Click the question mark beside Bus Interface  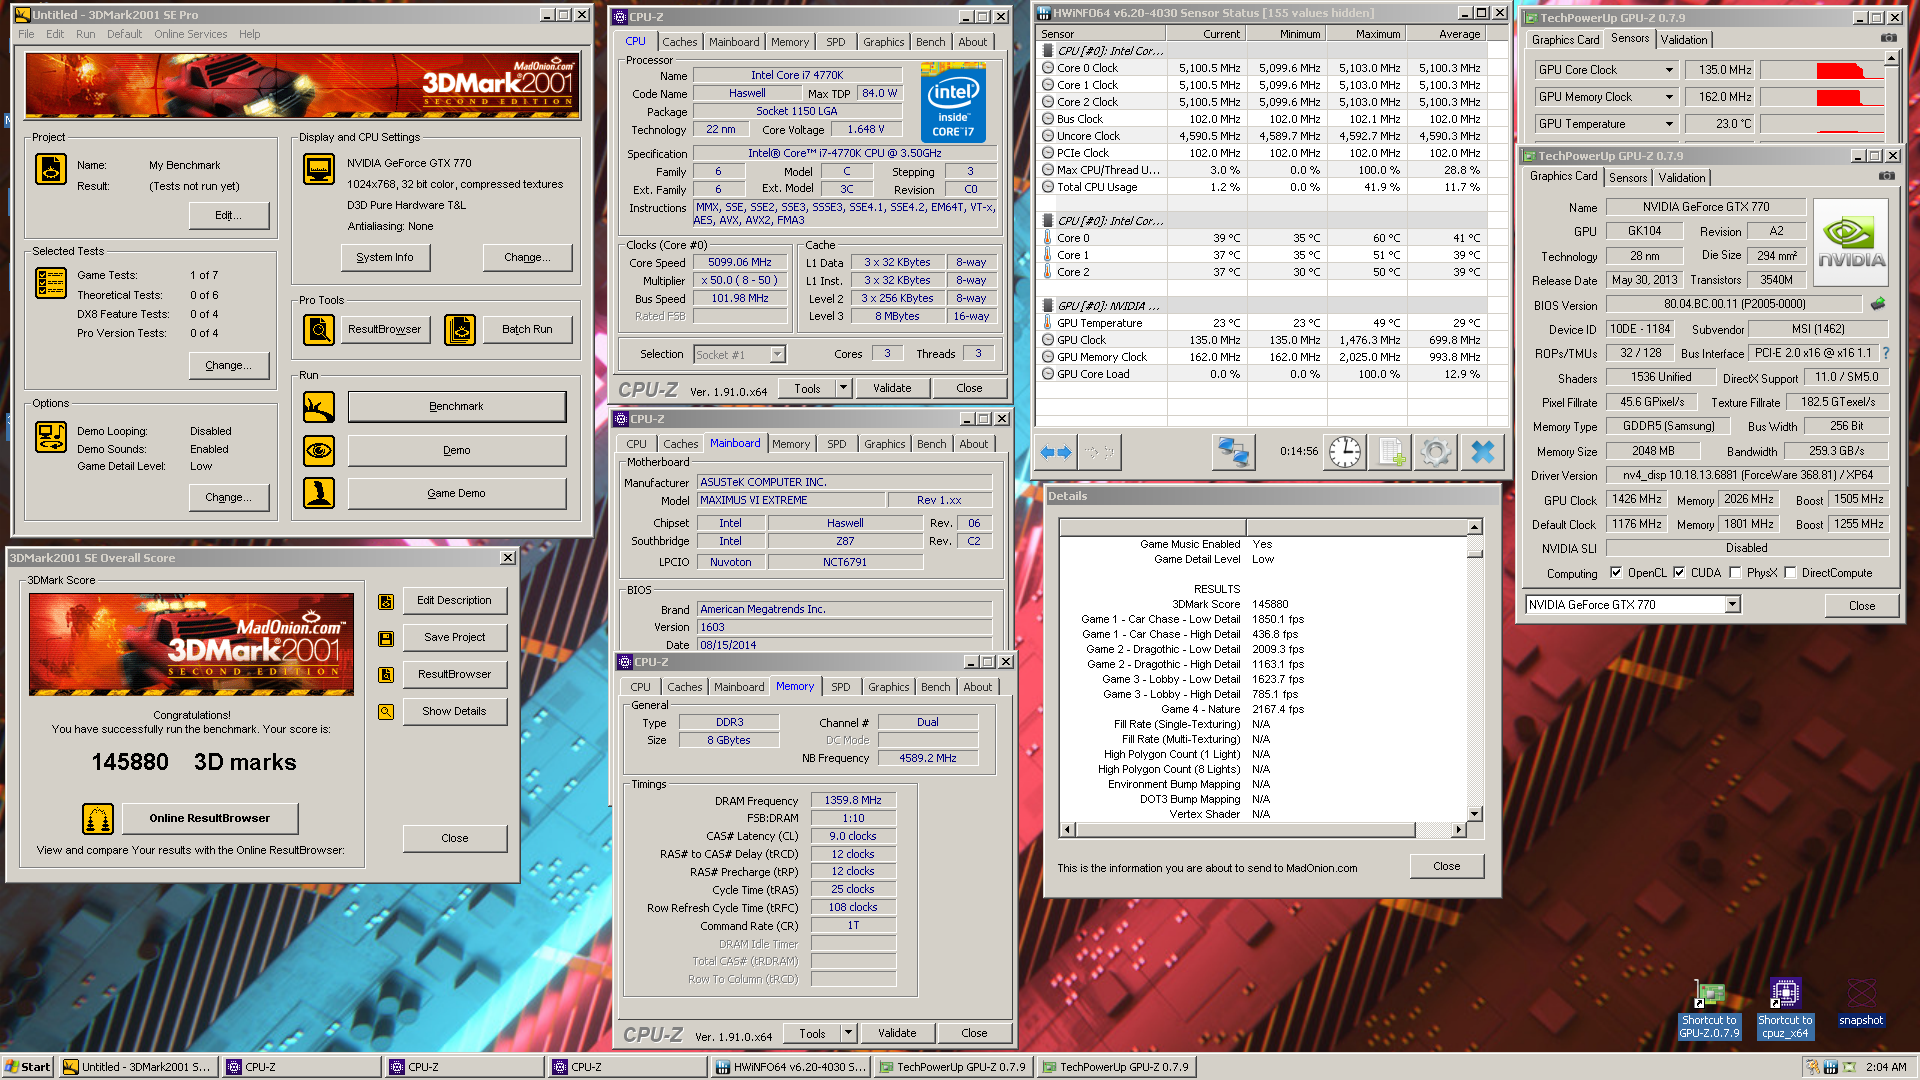[1886, 353]
